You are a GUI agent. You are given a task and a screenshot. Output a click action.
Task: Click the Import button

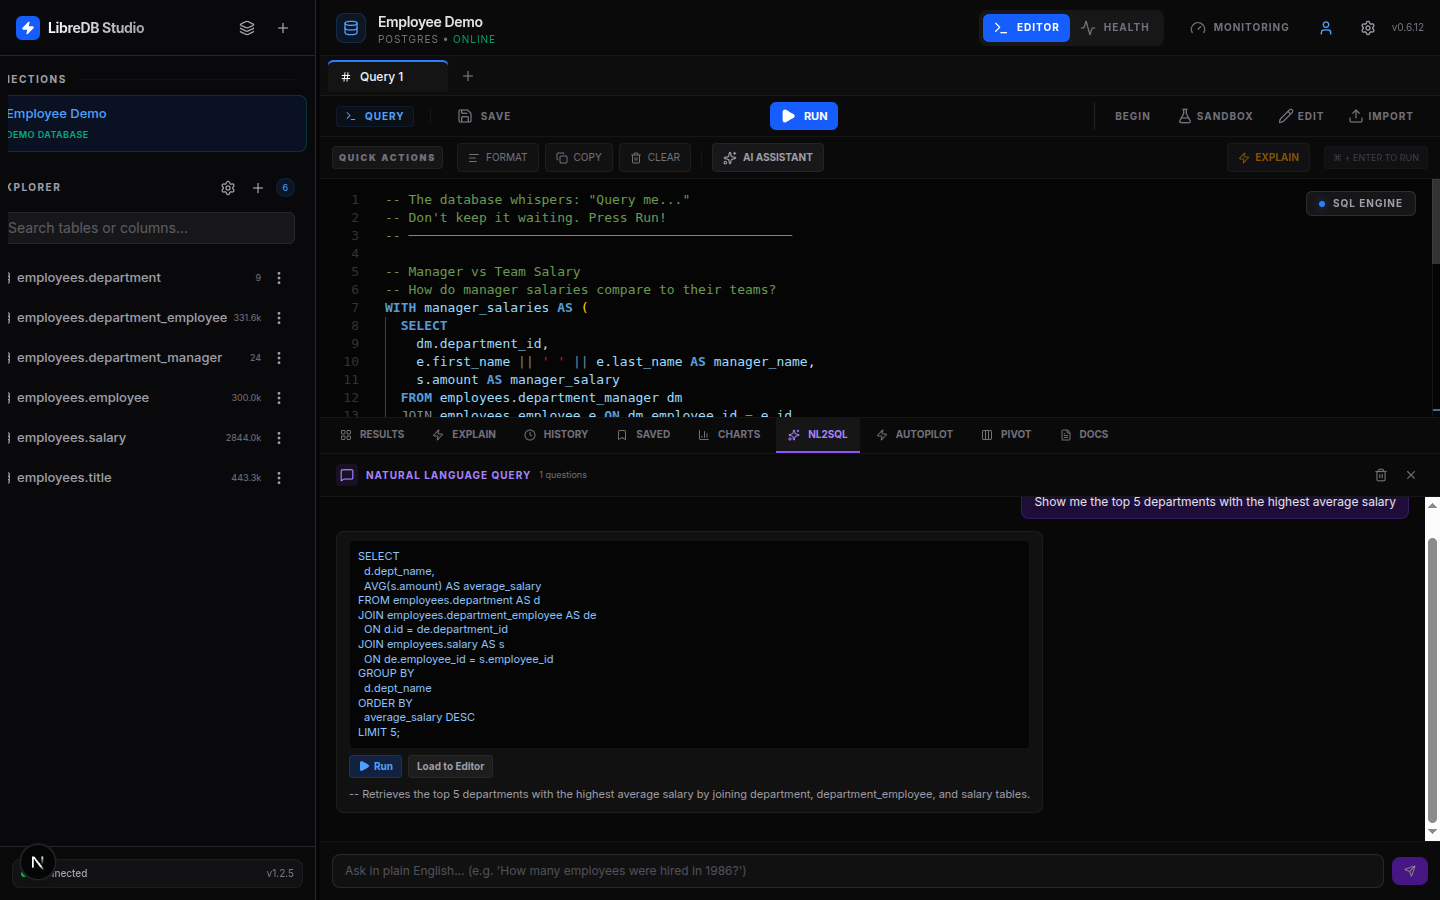pos(1381,116)
